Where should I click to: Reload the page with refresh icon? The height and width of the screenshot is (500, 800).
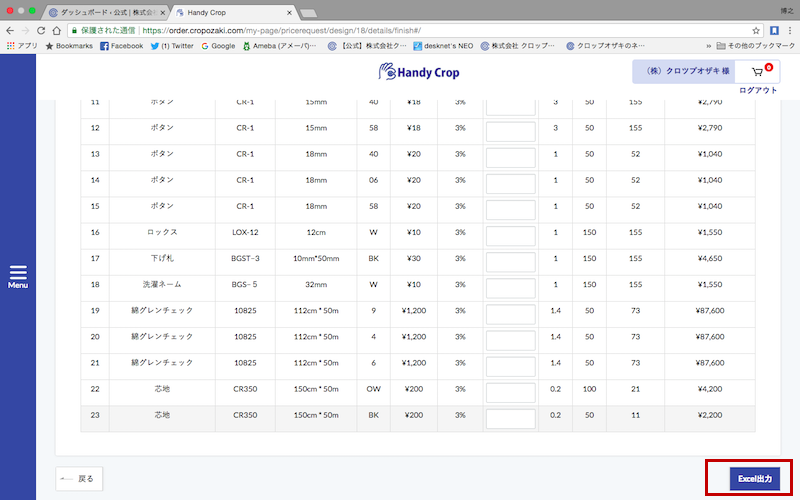tap(41, 31)
